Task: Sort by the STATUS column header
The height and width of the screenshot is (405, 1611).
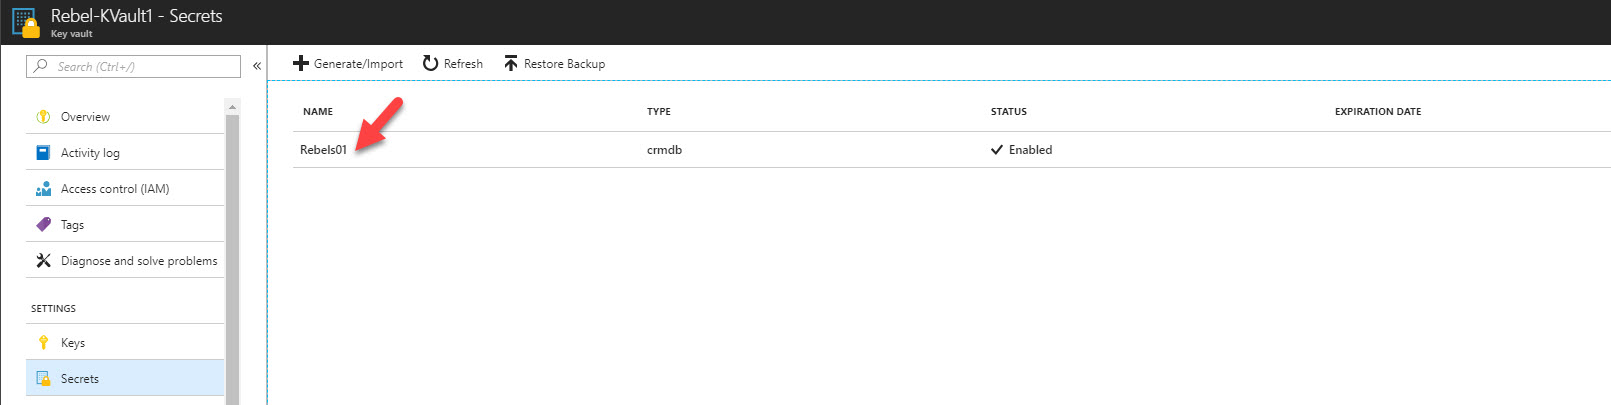Action: point(1008,112)
